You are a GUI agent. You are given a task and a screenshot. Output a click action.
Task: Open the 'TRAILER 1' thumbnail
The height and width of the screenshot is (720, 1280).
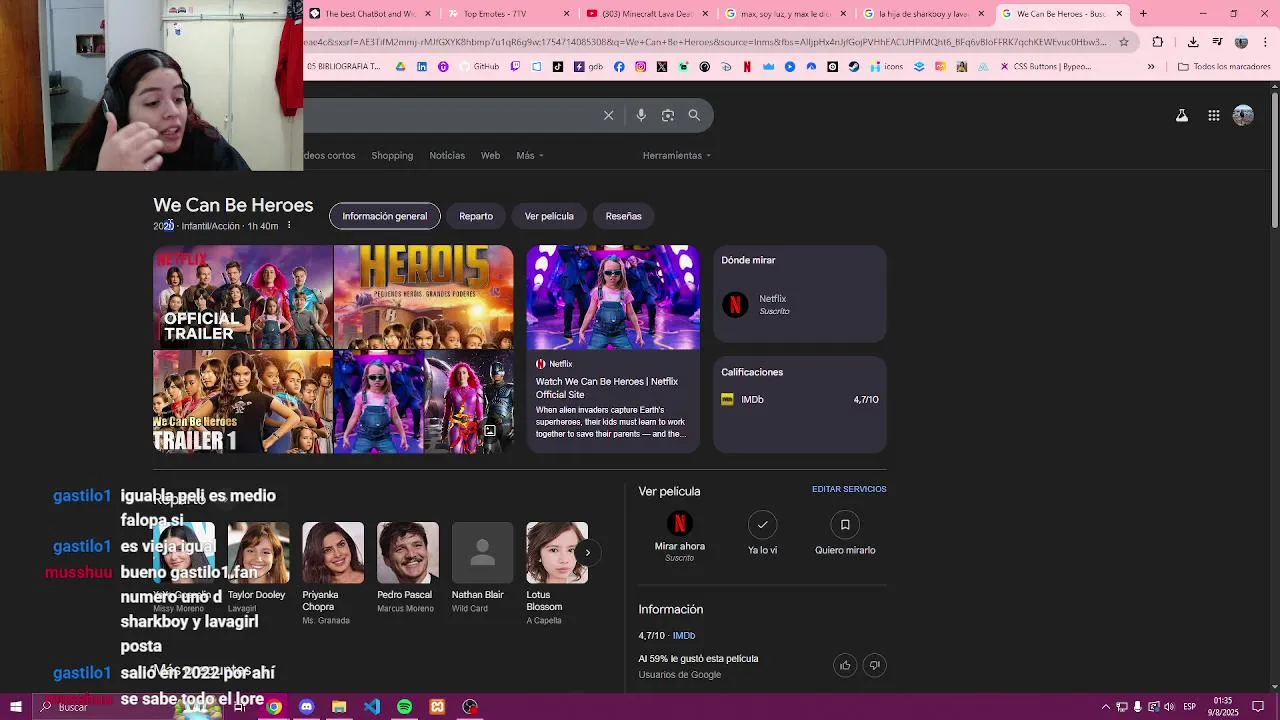point(243,402)
